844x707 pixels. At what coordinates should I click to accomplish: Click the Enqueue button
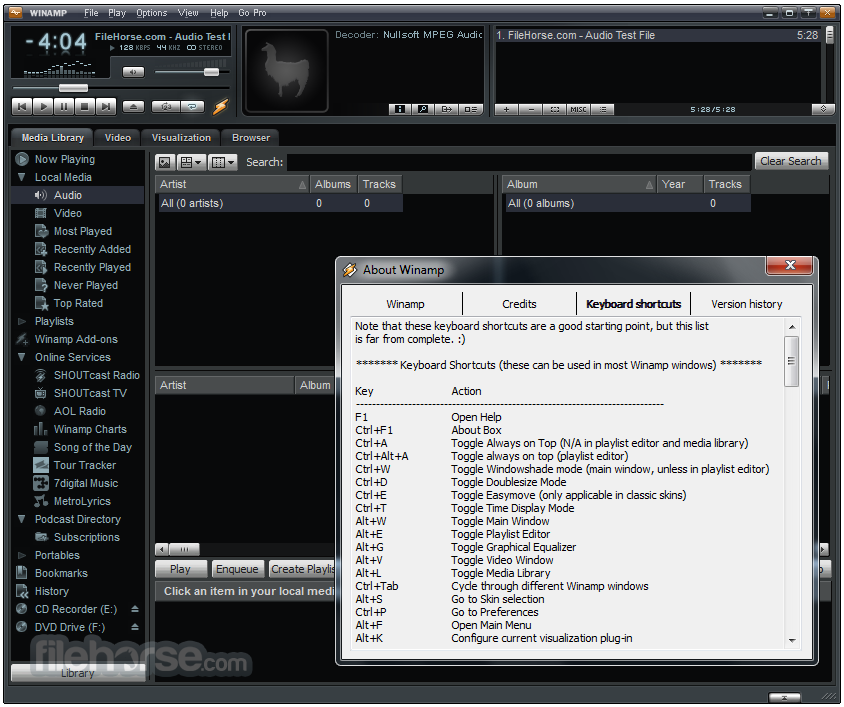tap(237, 568)
